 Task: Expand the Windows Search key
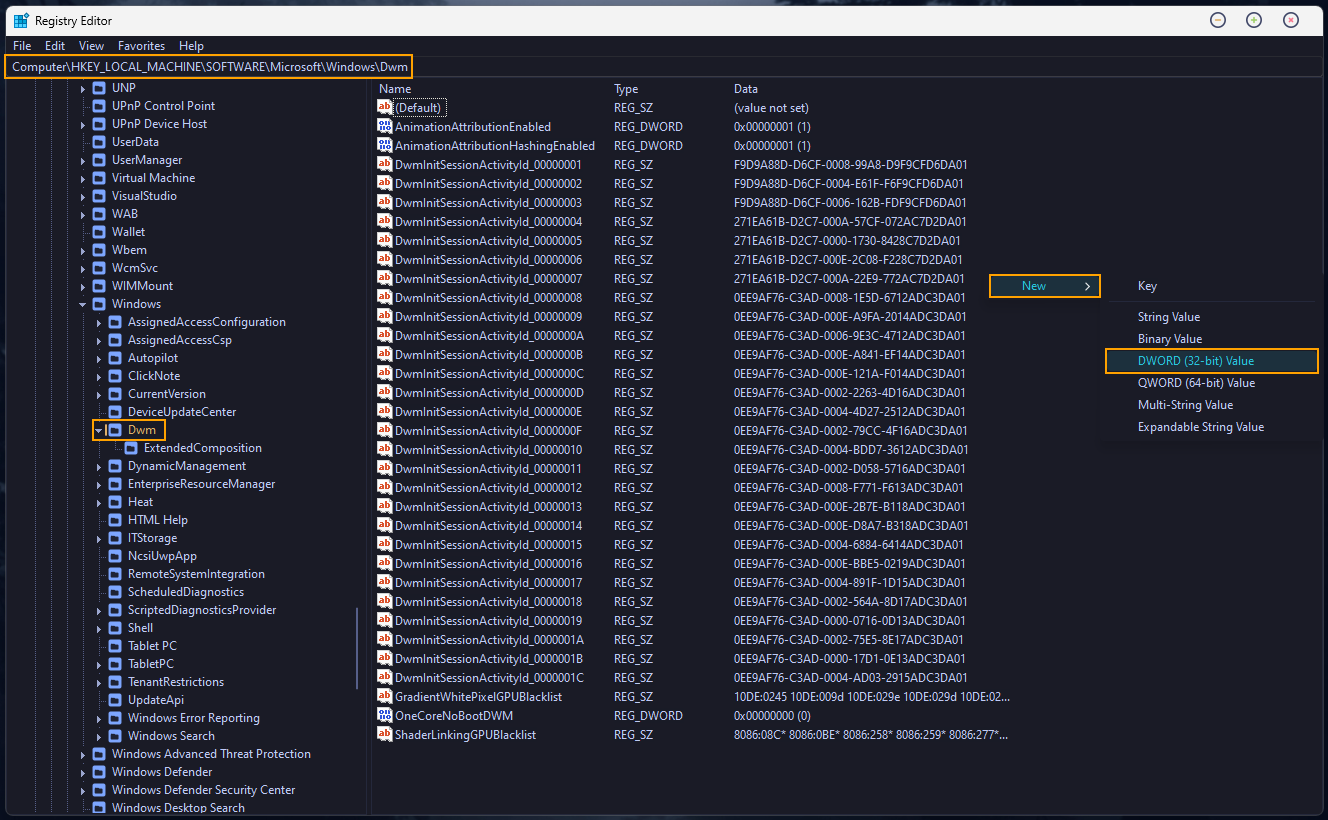pyautogui.click(x=99, y=736)
